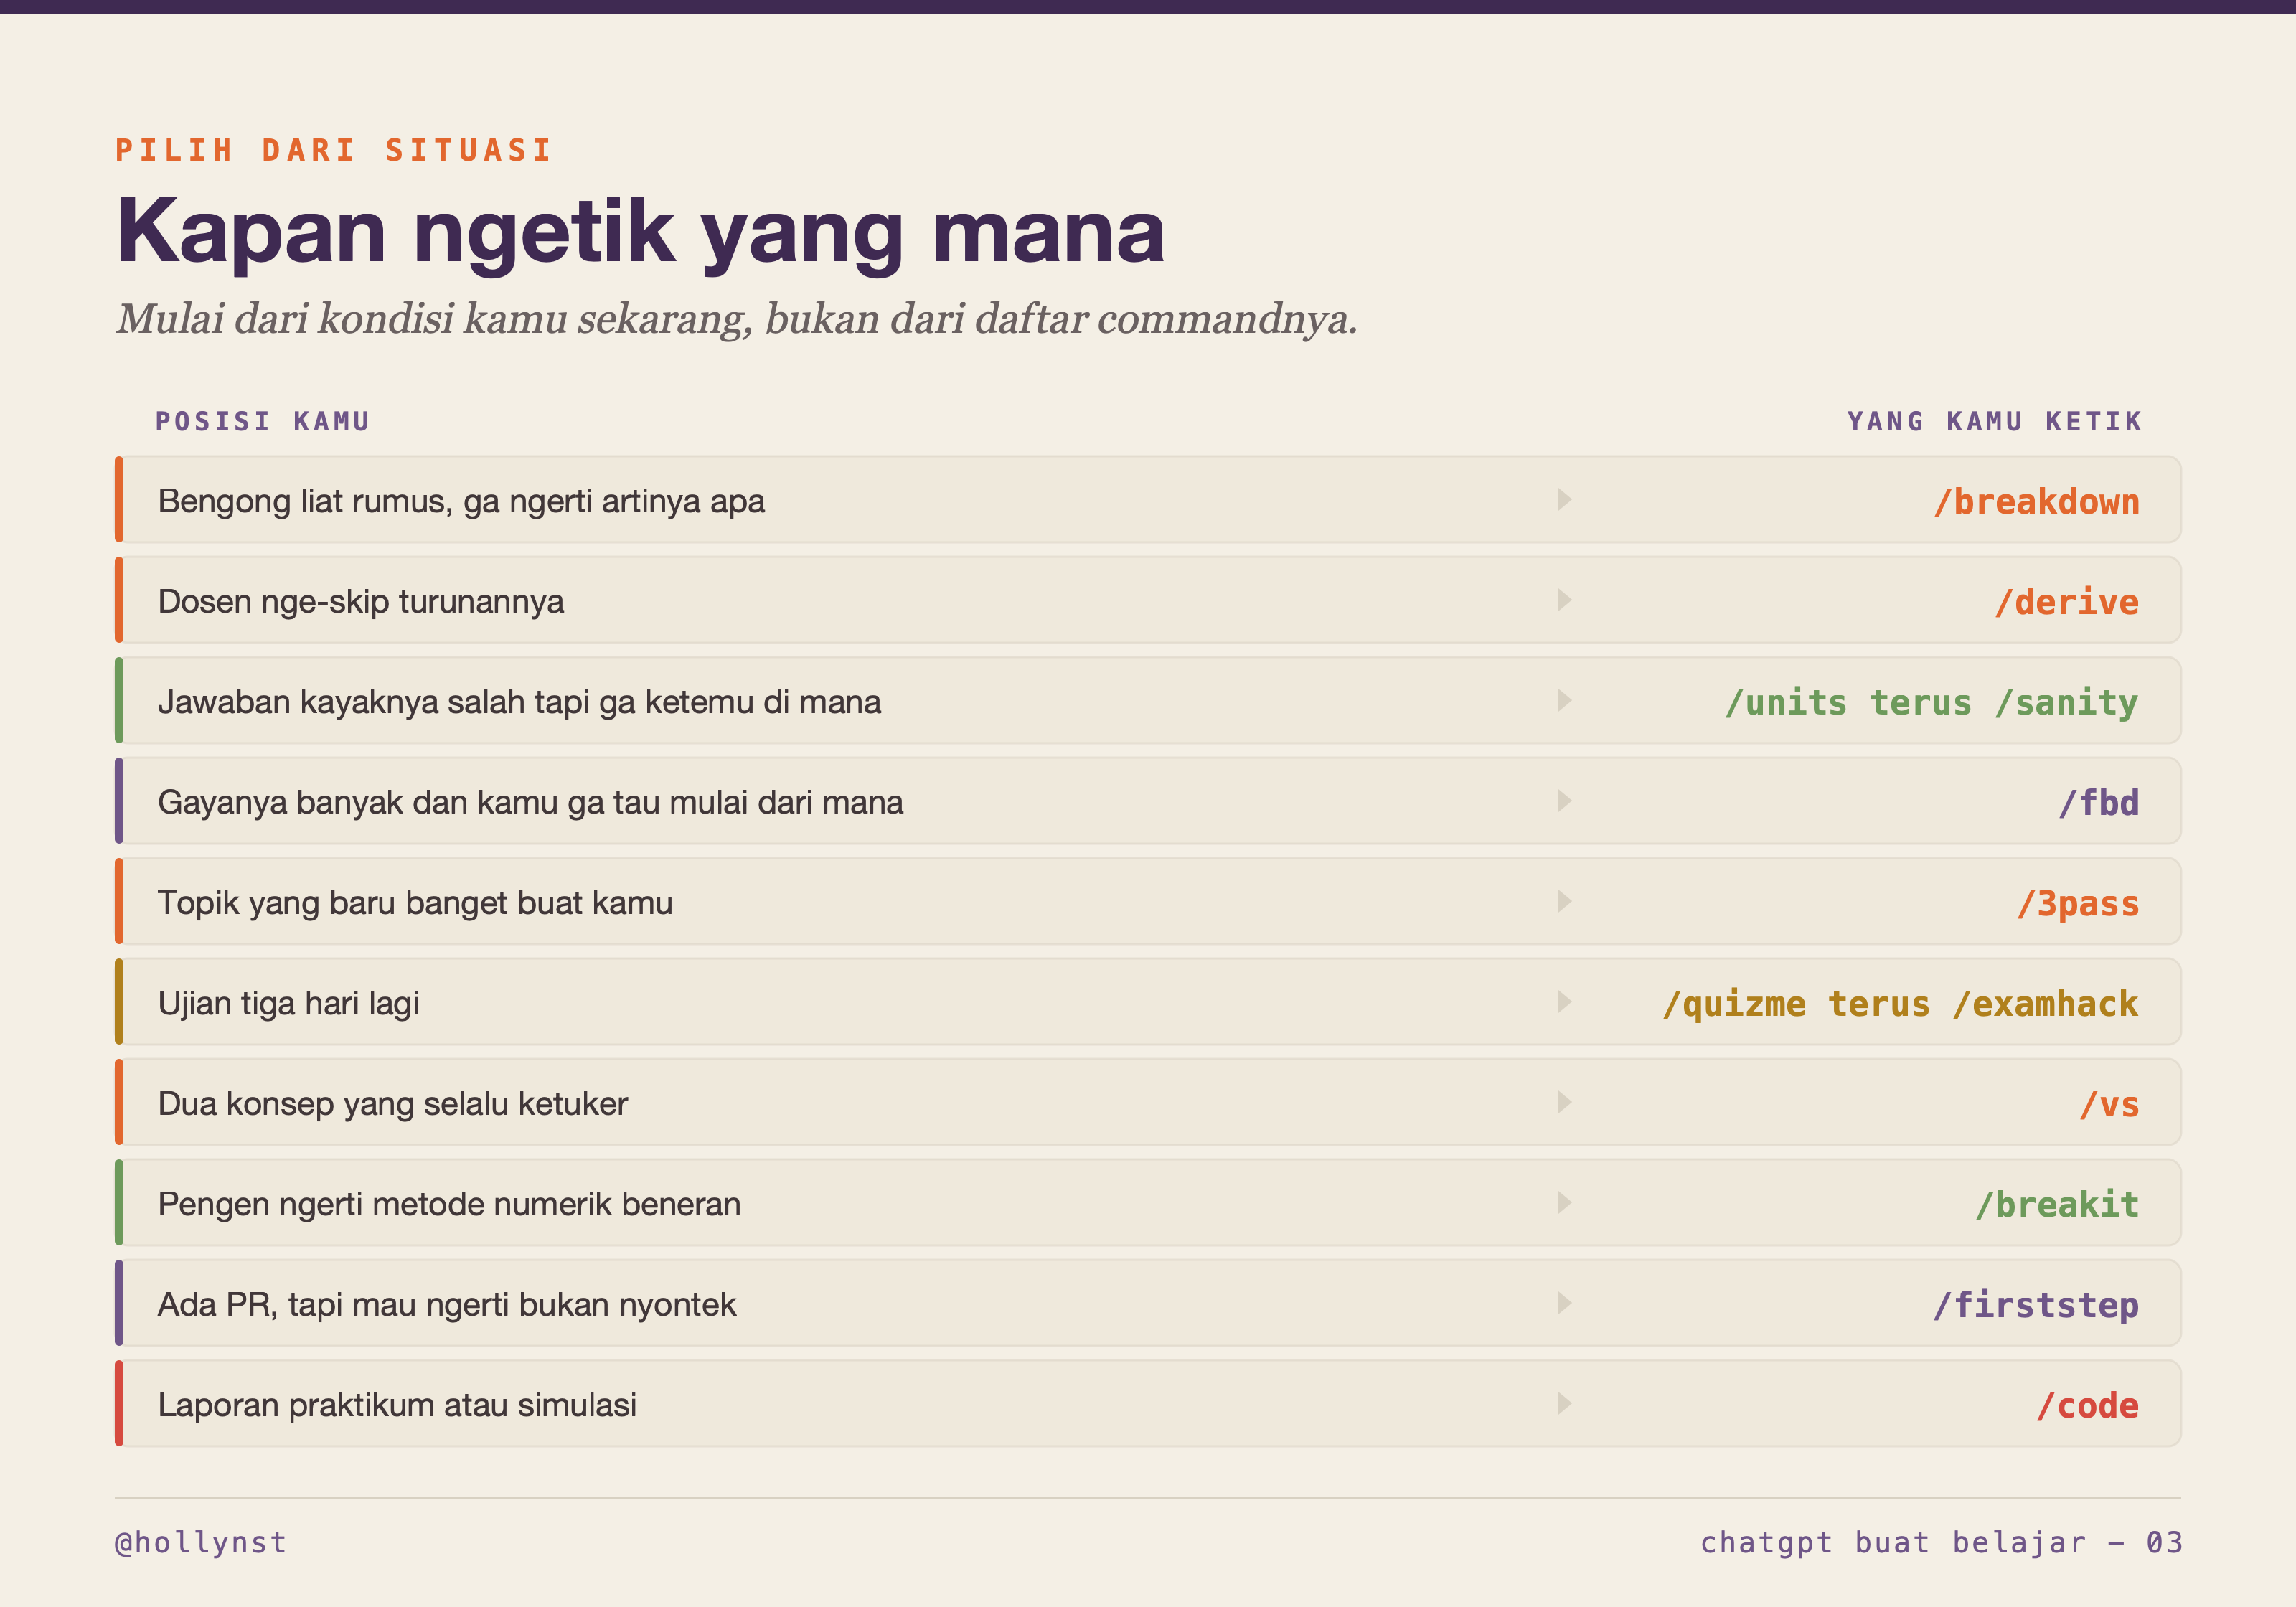Image resolution: width=2296 pixels, height=1607 pixels.
Task: Click 'Ujian tiga hari lagi' text
Action: [288, 1003]
